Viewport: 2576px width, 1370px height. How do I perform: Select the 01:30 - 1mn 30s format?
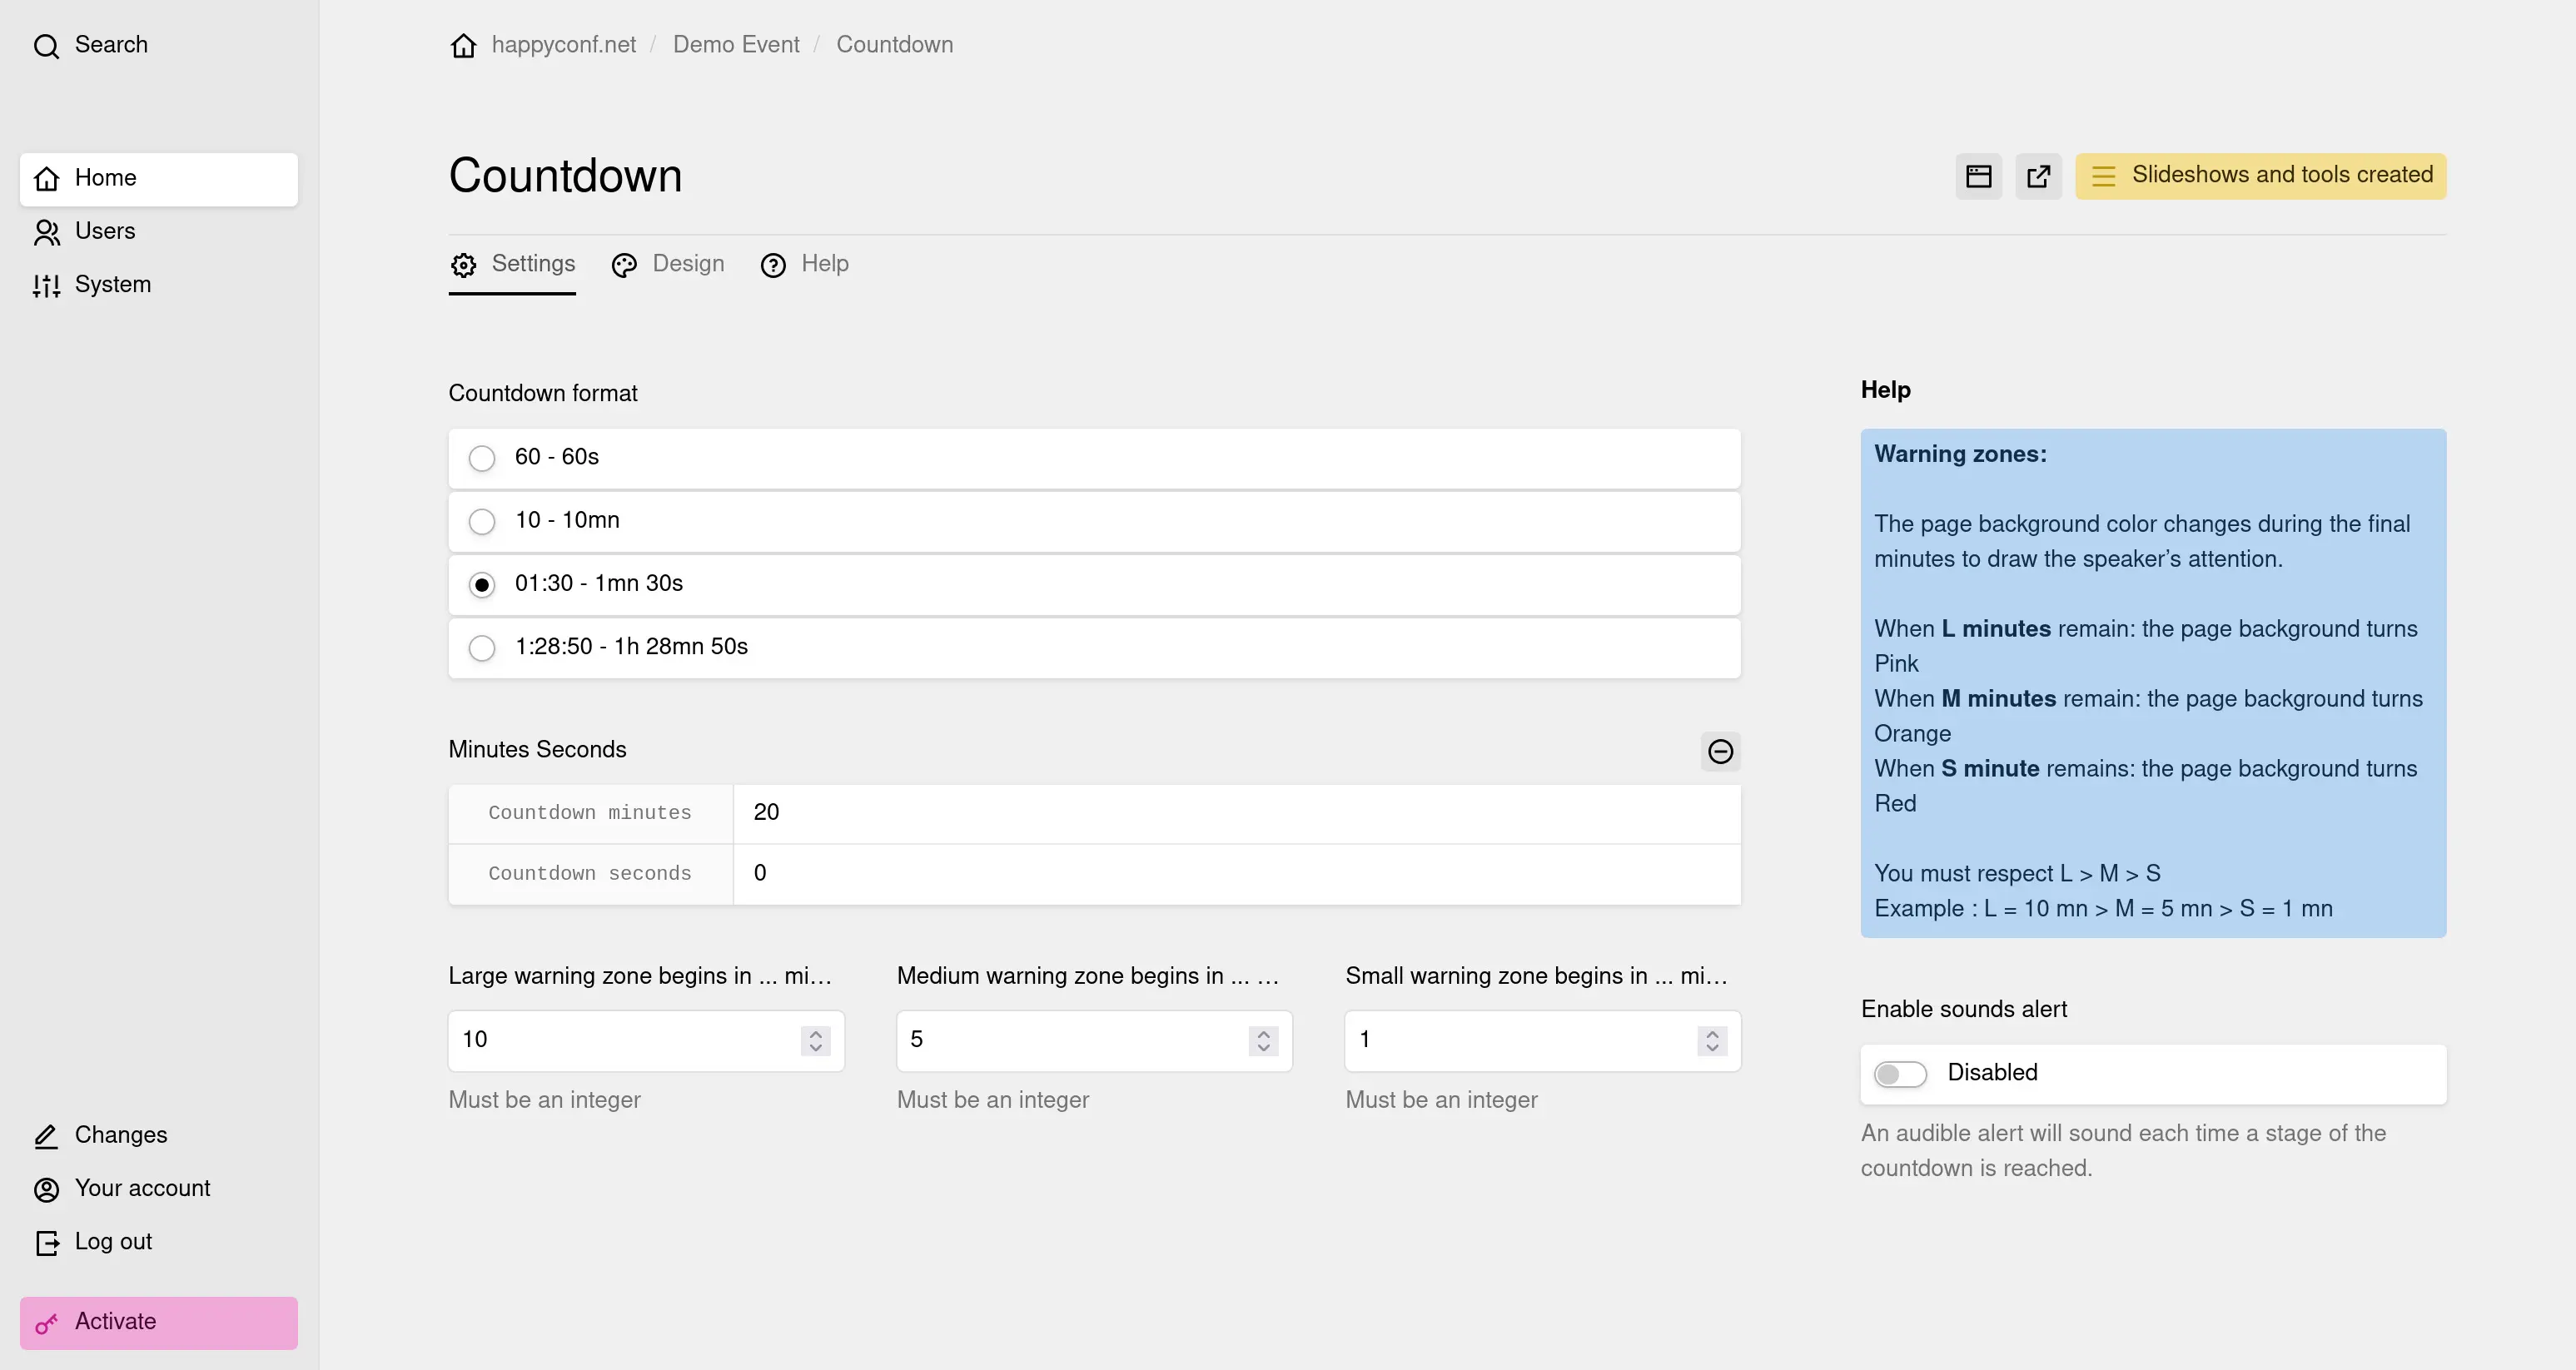[1094, 584]
